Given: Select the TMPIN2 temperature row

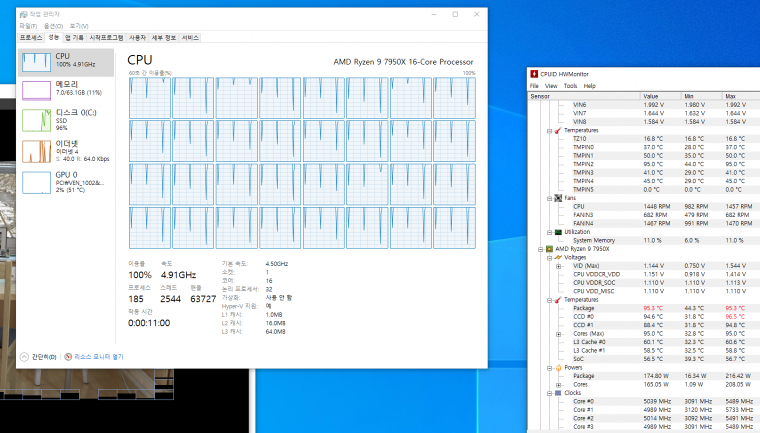Looking at the screenshot, I should point(644,164).
